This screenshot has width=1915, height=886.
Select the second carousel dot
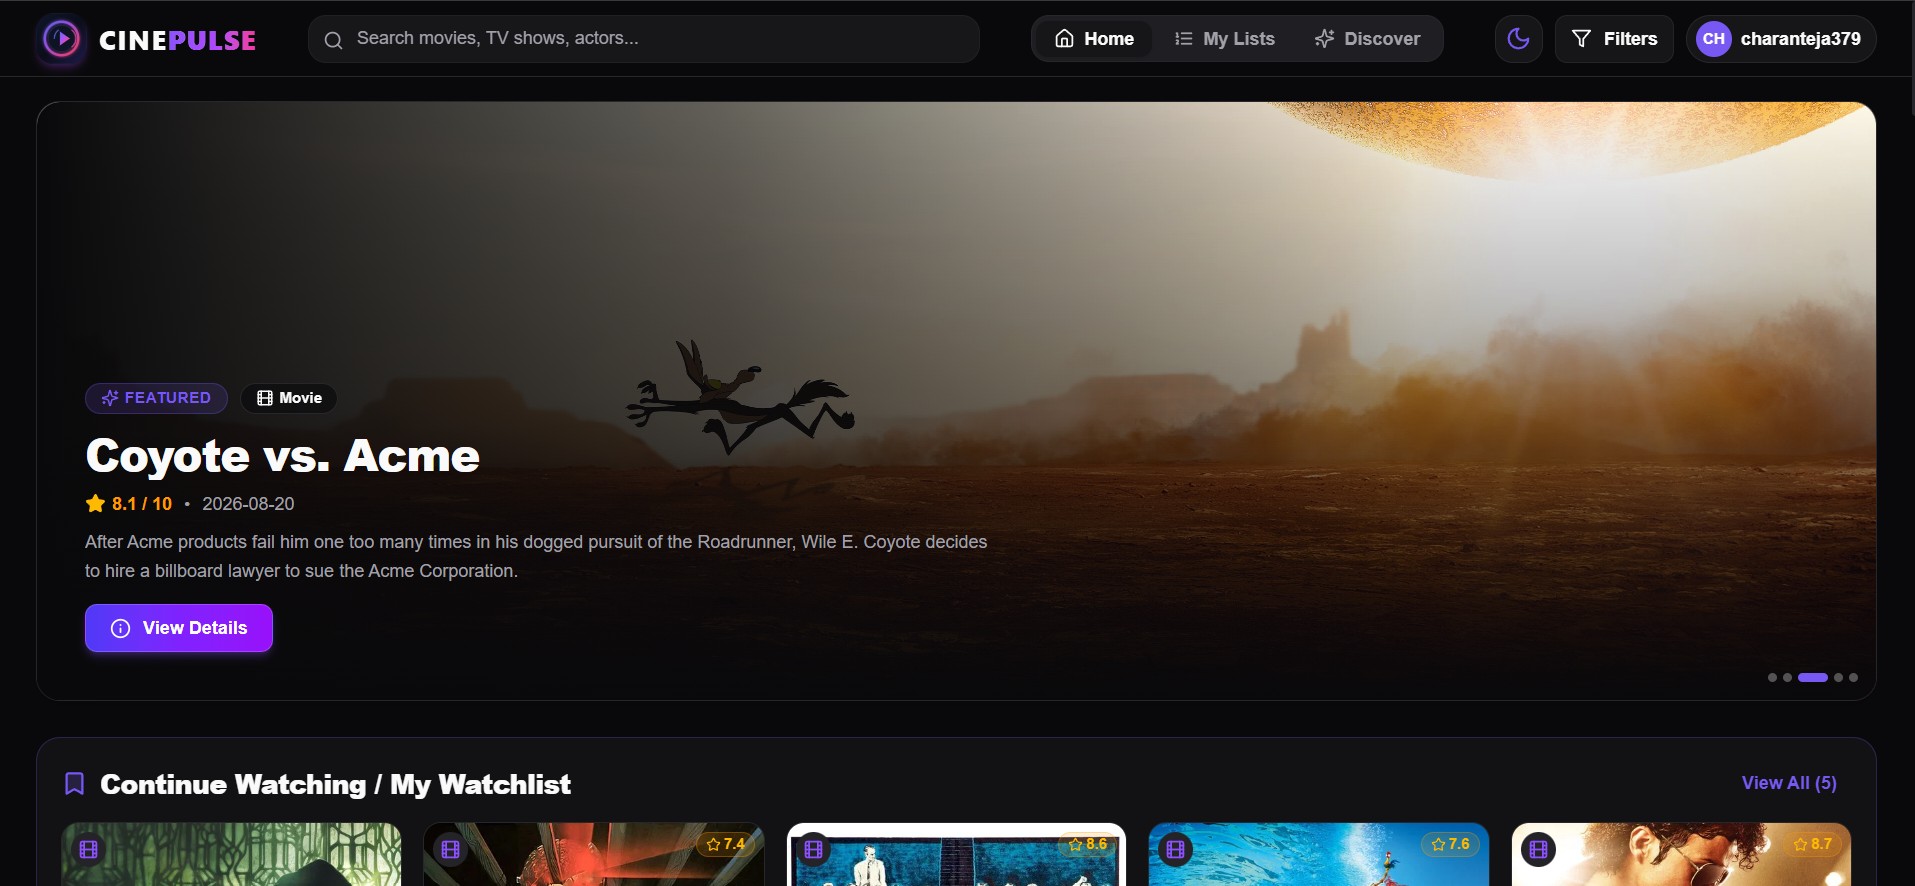click(1787, 678)
